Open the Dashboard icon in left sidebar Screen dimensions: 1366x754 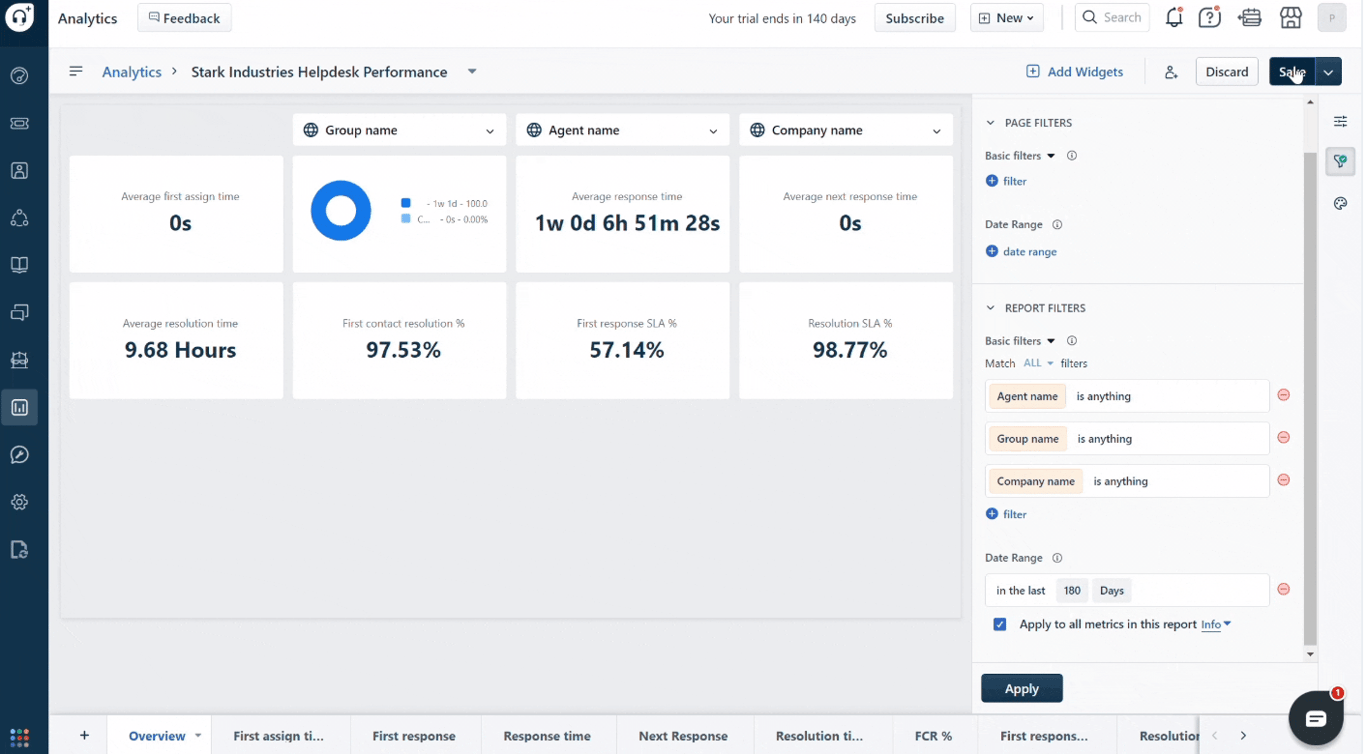(19, 76)
